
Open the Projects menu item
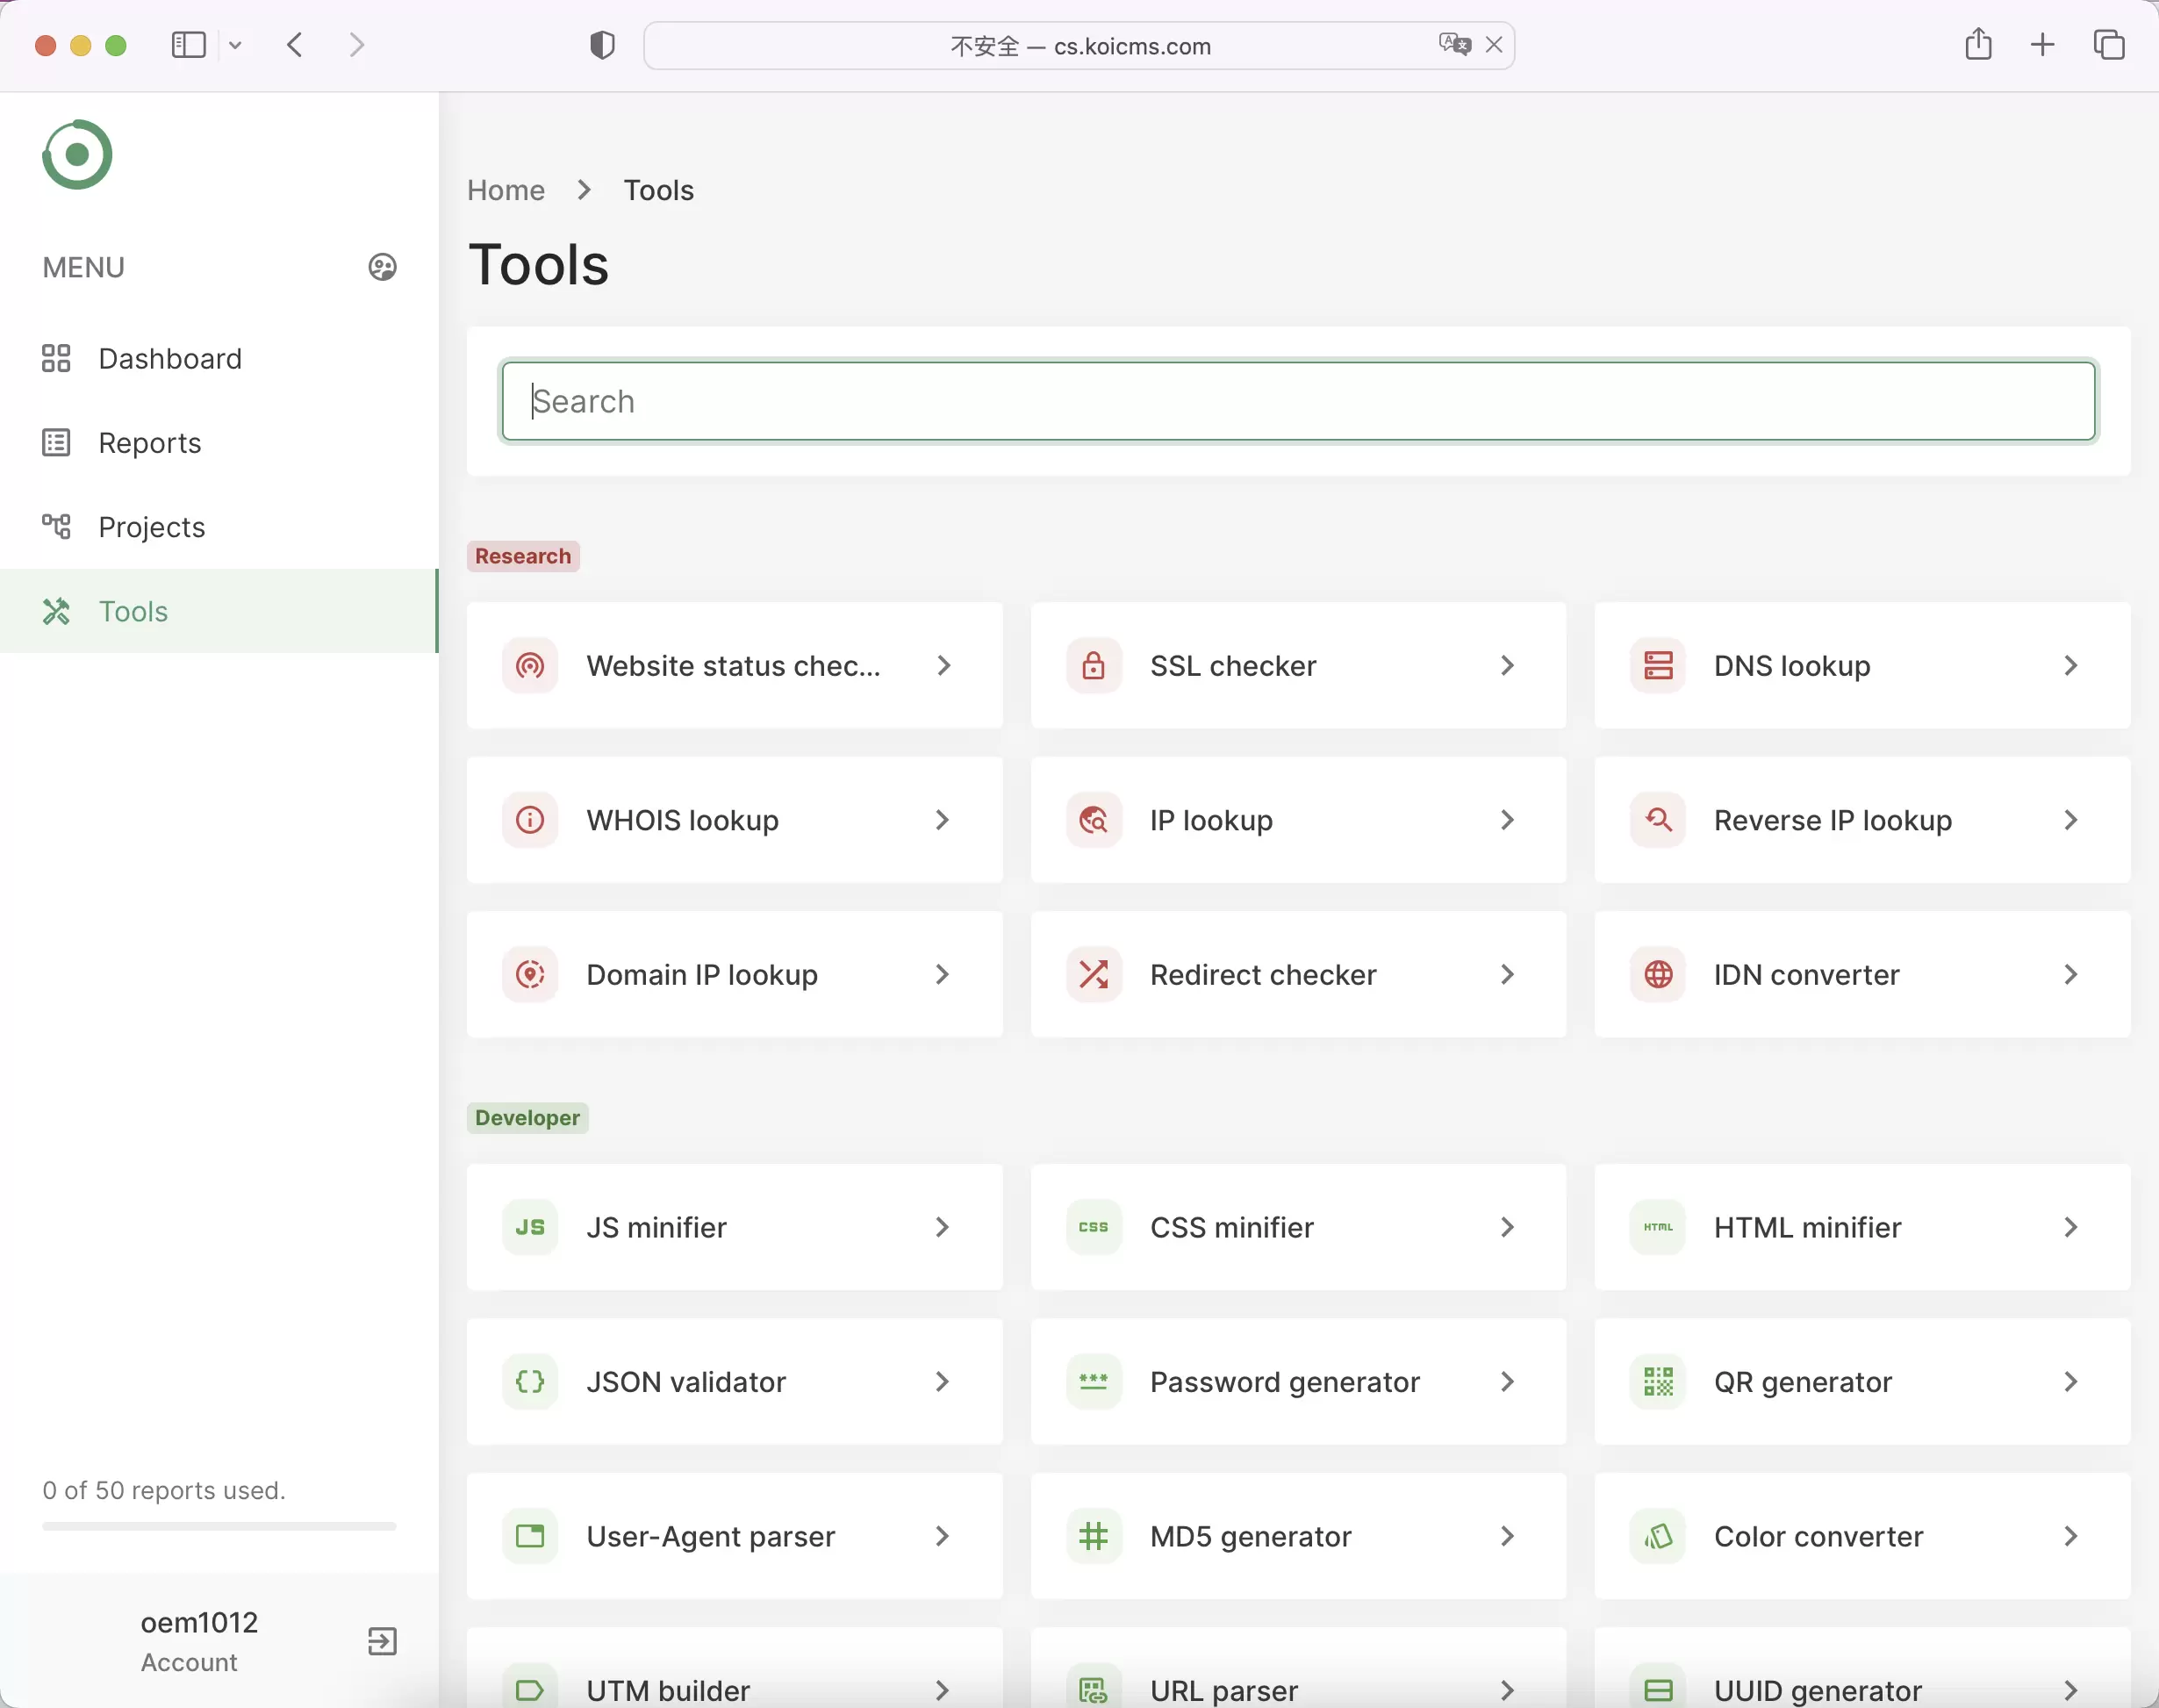pos(218,526)
